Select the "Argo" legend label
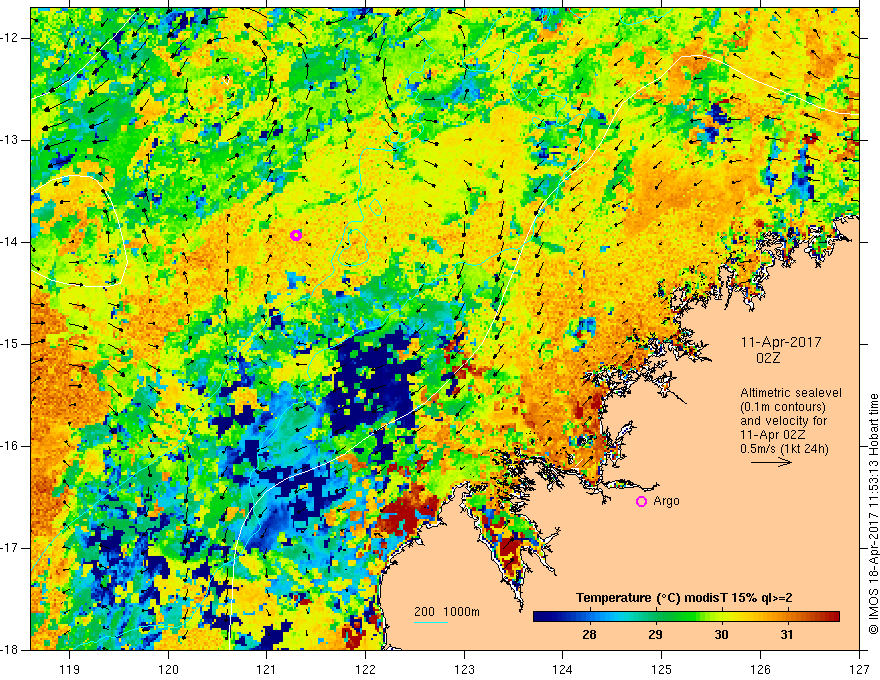The image size is (880, 680). point(666,501)
